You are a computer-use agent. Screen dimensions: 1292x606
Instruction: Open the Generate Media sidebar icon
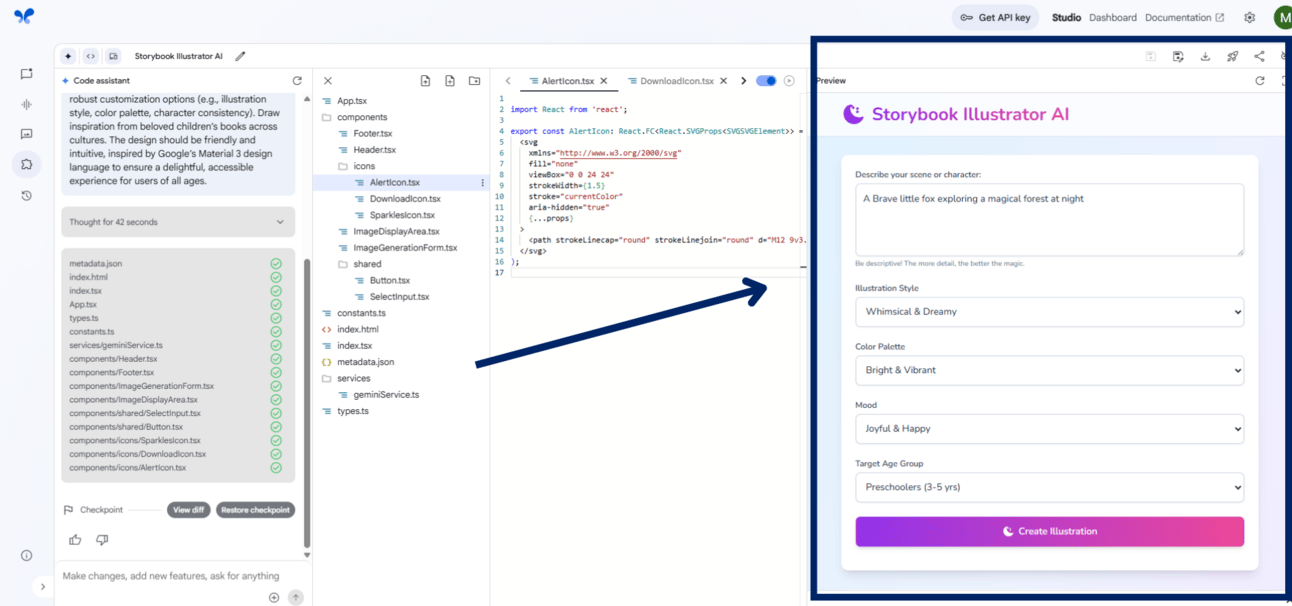[27, 134]
